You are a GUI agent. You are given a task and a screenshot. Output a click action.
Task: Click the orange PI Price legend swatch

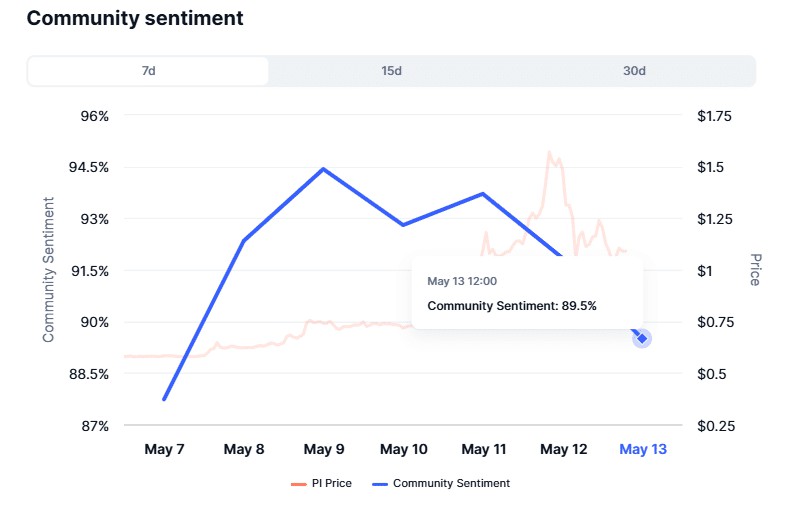(299, 484)
